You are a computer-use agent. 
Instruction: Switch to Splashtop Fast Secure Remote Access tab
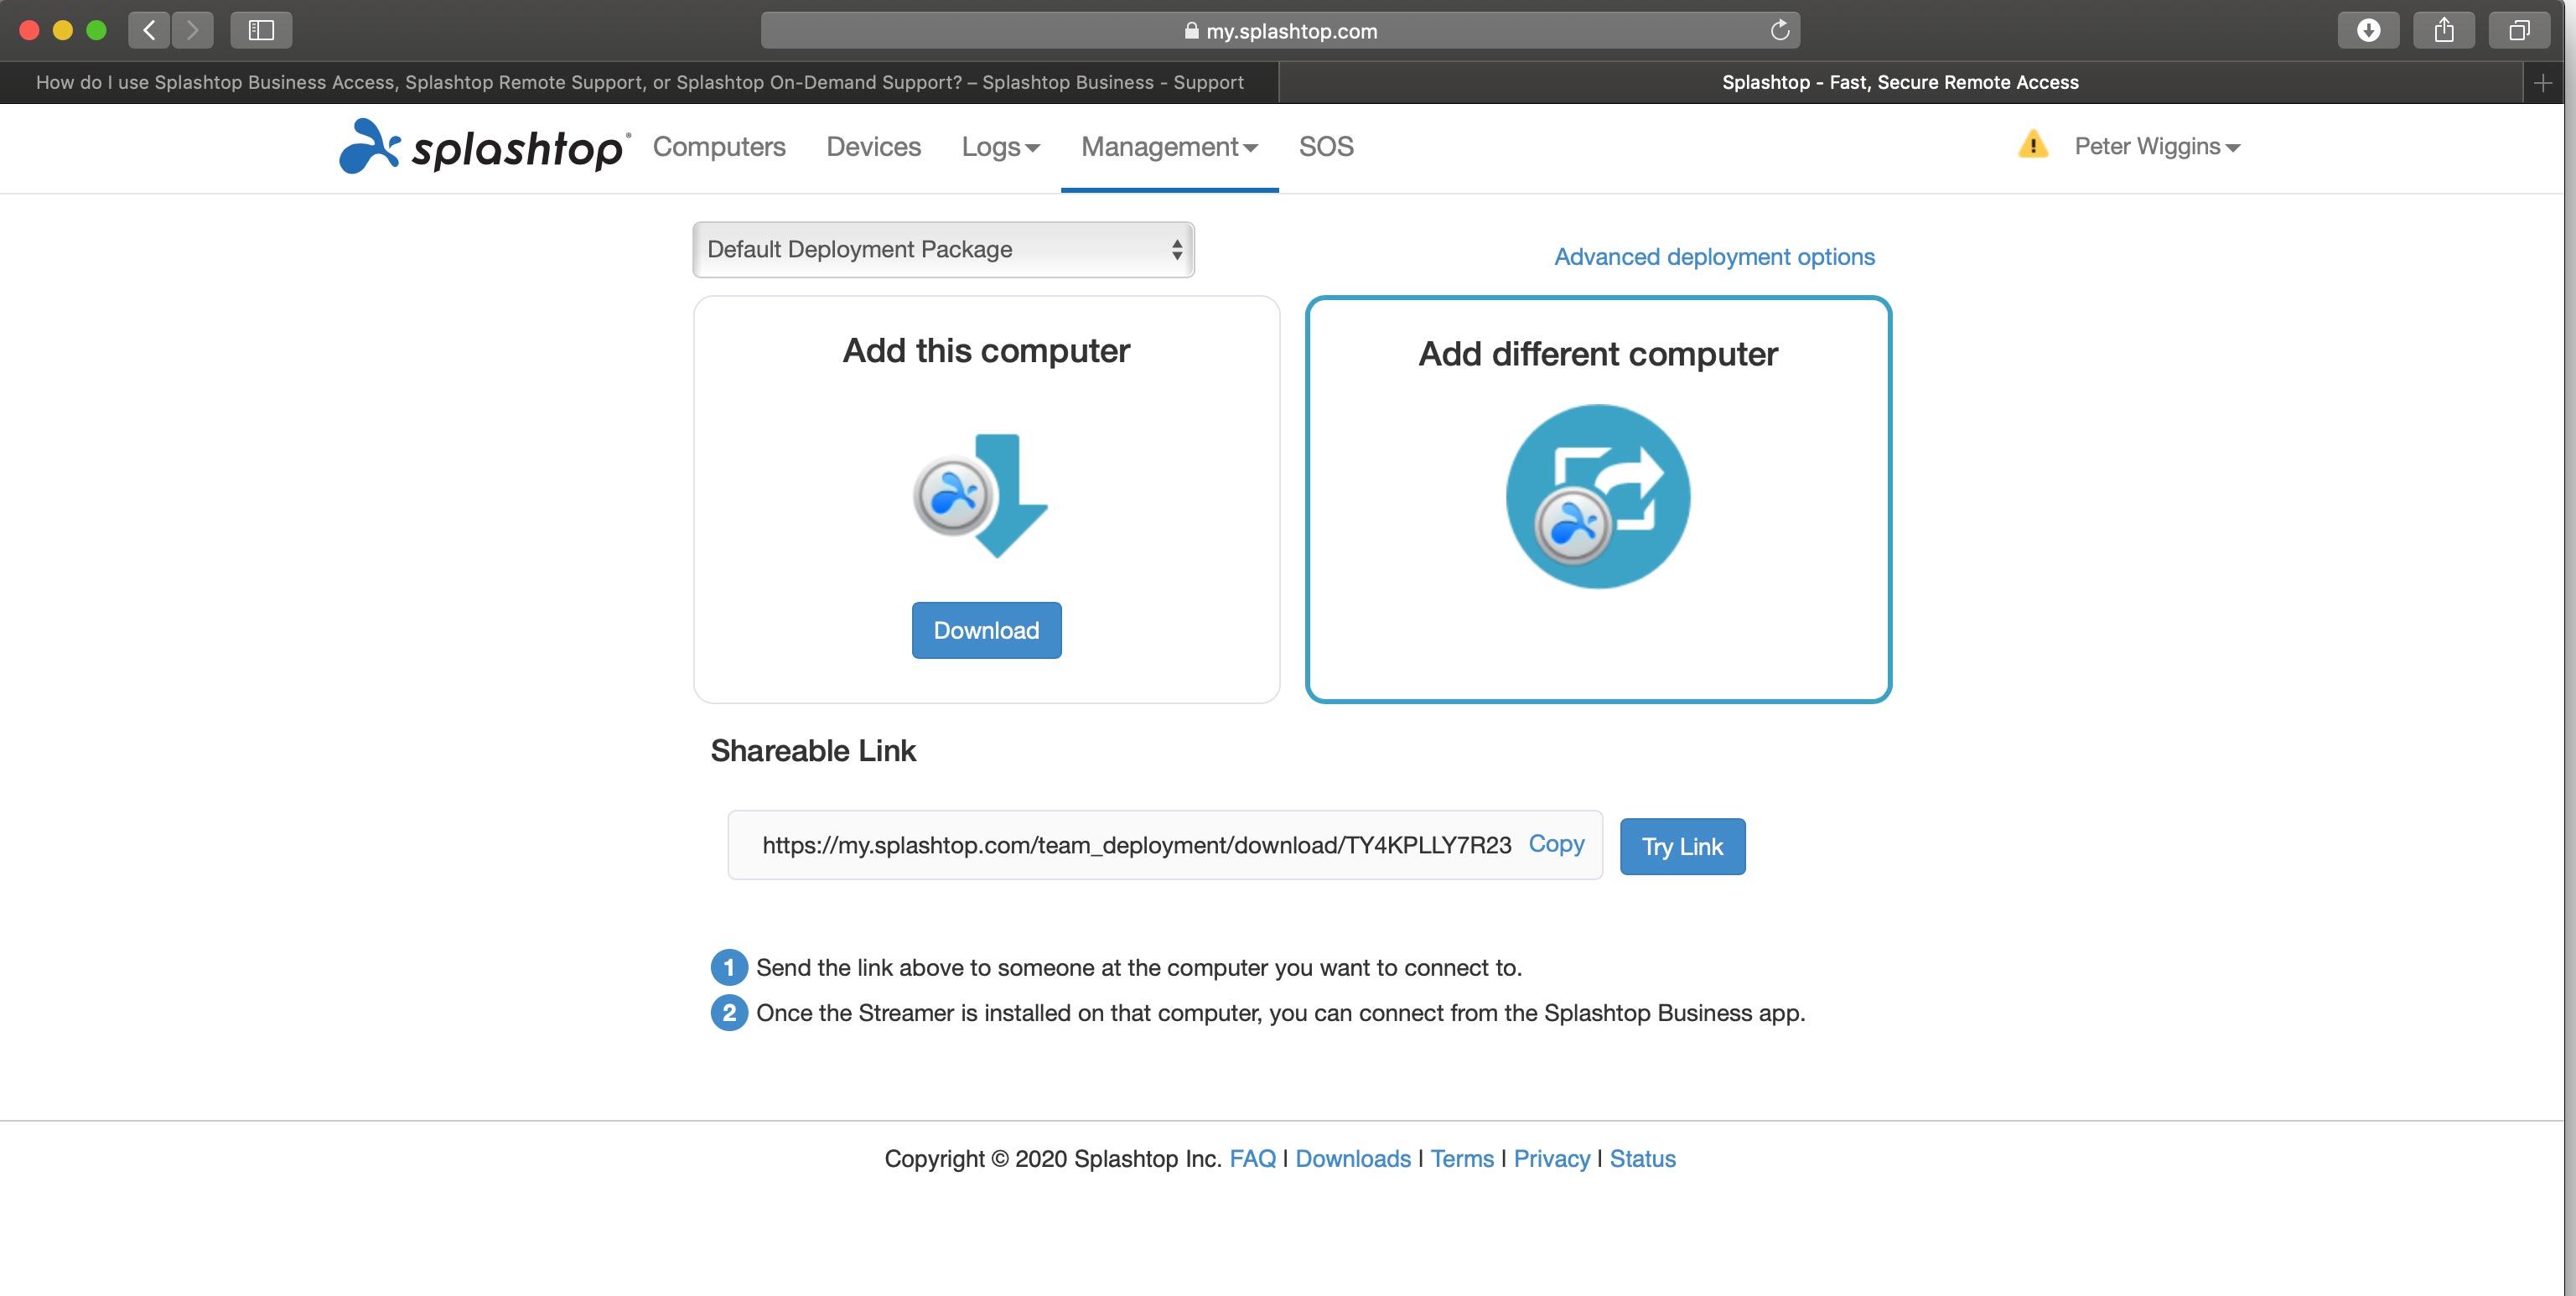[1900, 83]
